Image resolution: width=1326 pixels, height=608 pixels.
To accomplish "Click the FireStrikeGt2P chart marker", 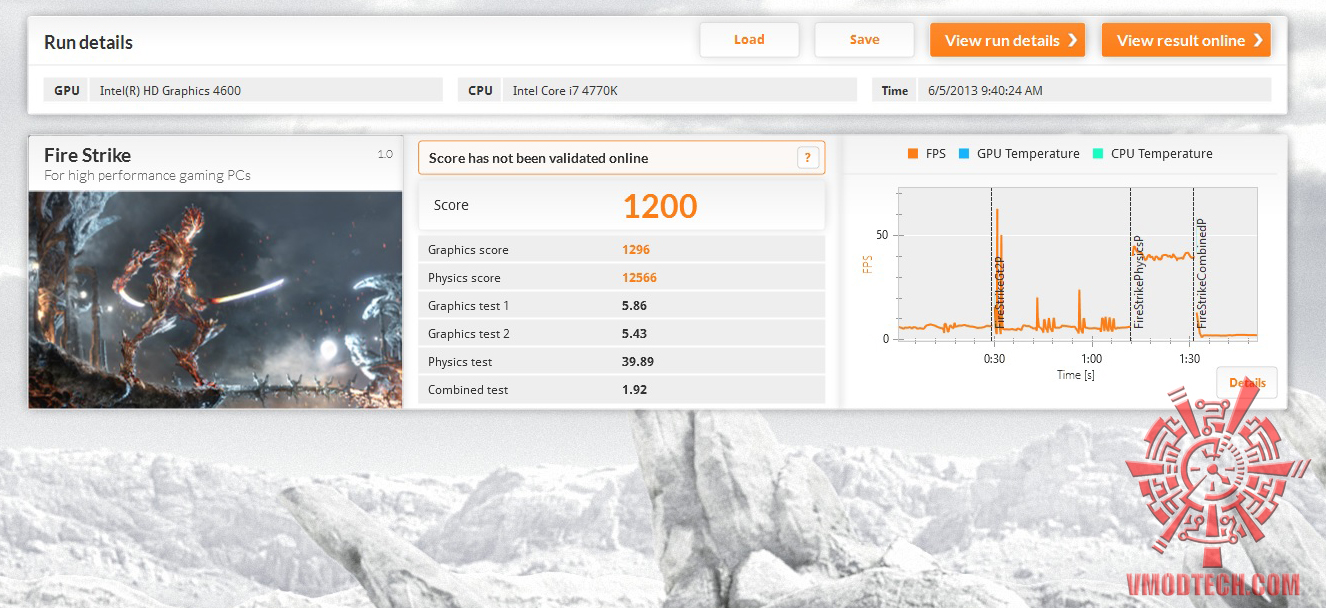I will (998, 293).
